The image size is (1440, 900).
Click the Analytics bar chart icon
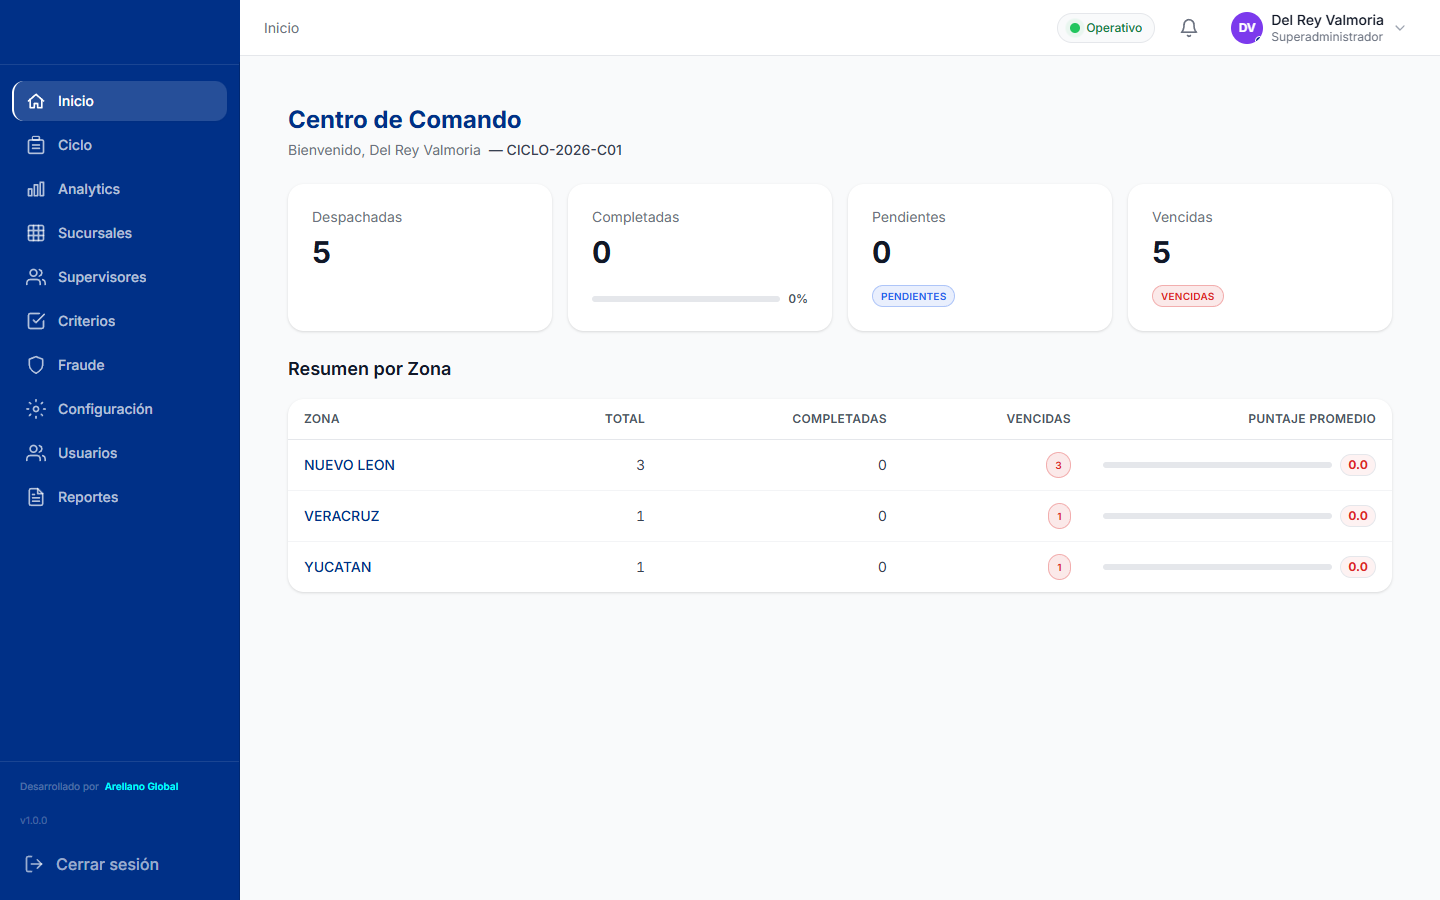click(36, 189)
